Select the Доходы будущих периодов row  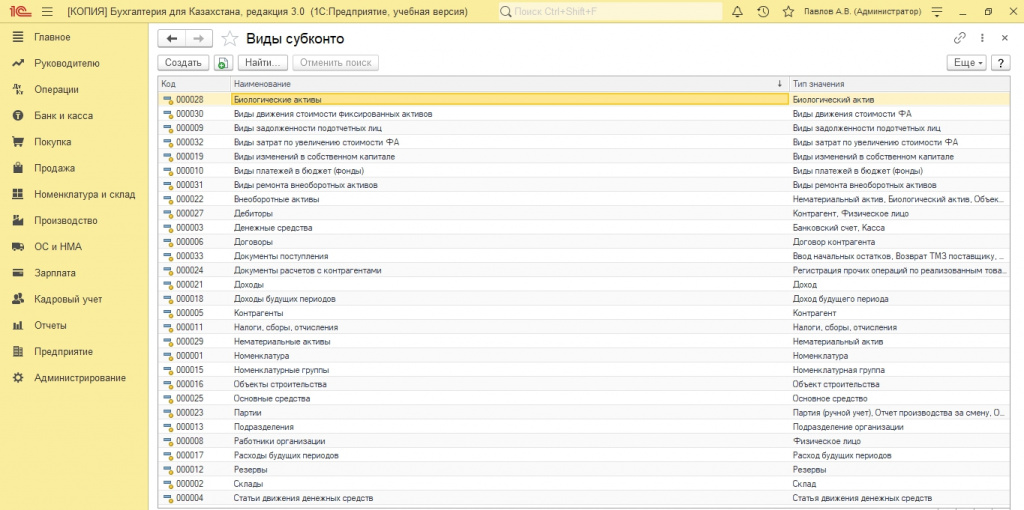coord(584,299)
